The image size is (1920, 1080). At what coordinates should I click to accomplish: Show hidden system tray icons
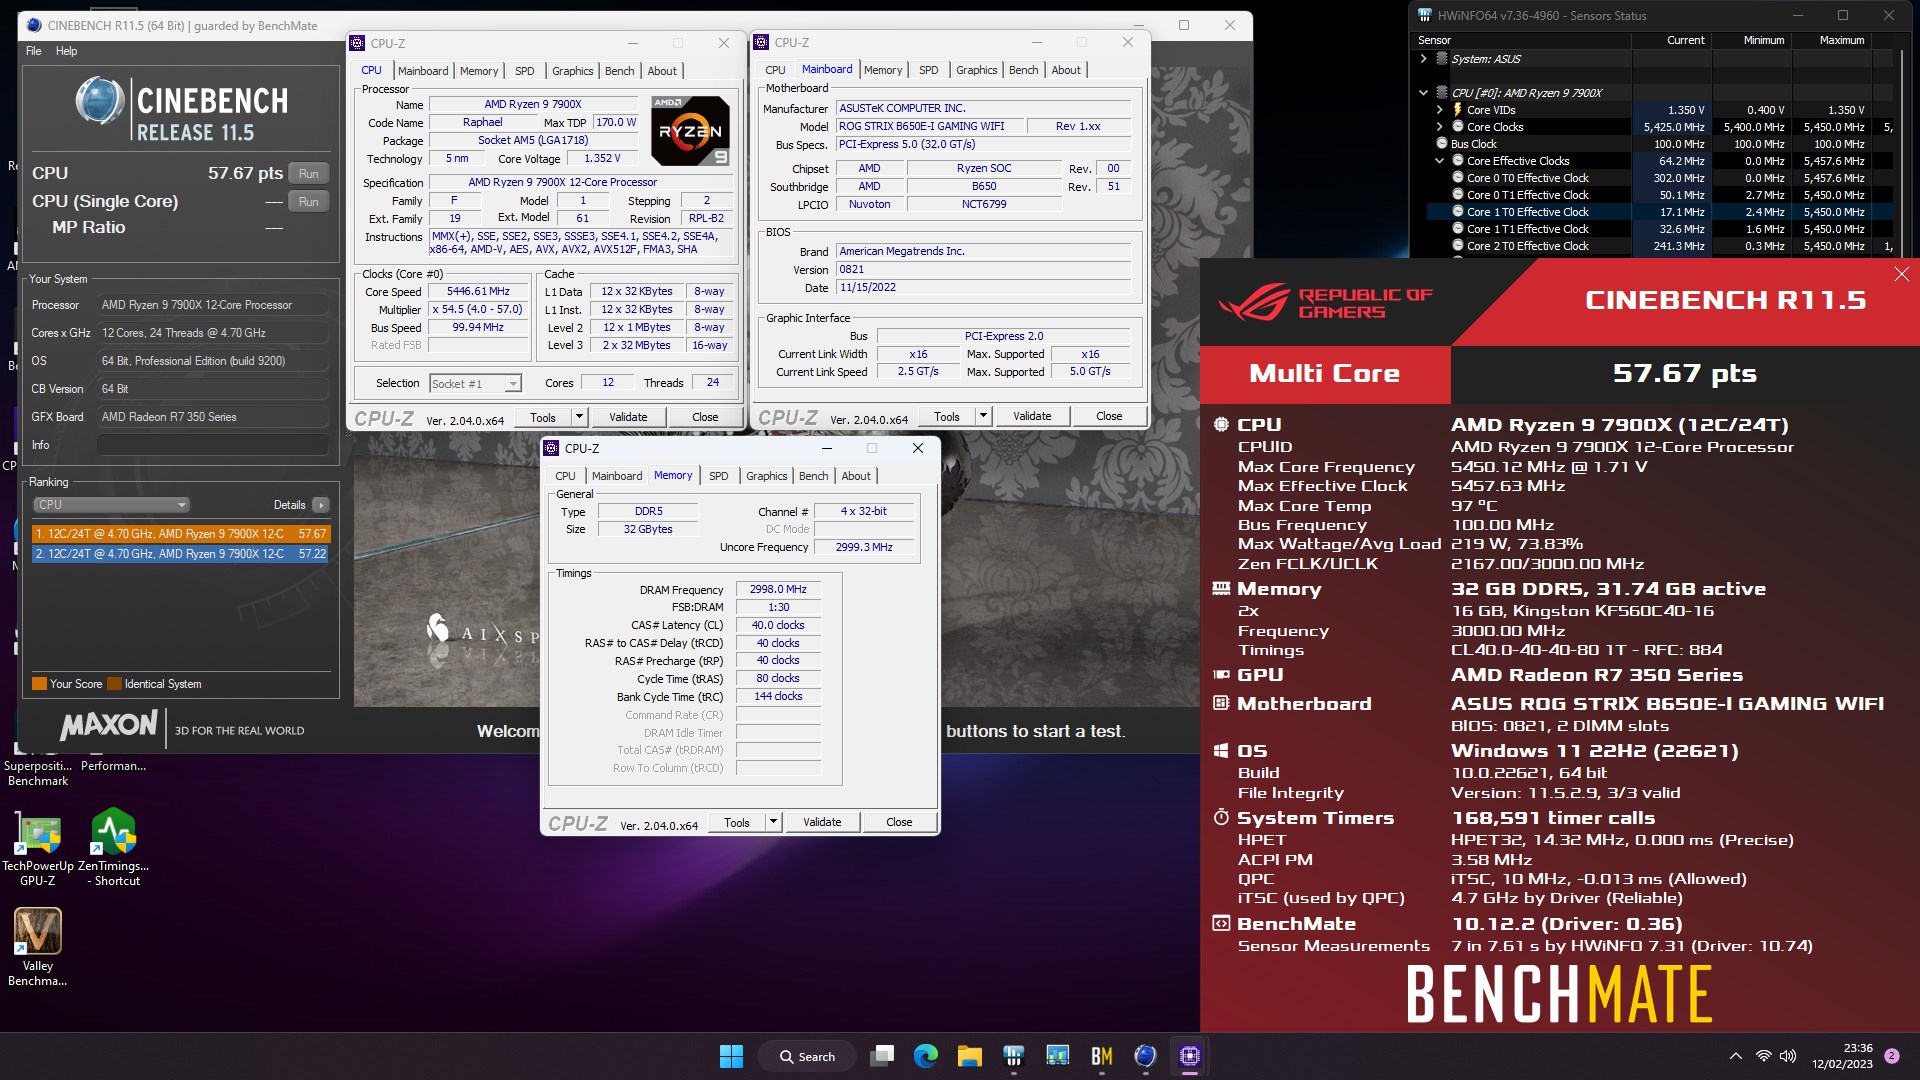[x=1736, y=1056]
